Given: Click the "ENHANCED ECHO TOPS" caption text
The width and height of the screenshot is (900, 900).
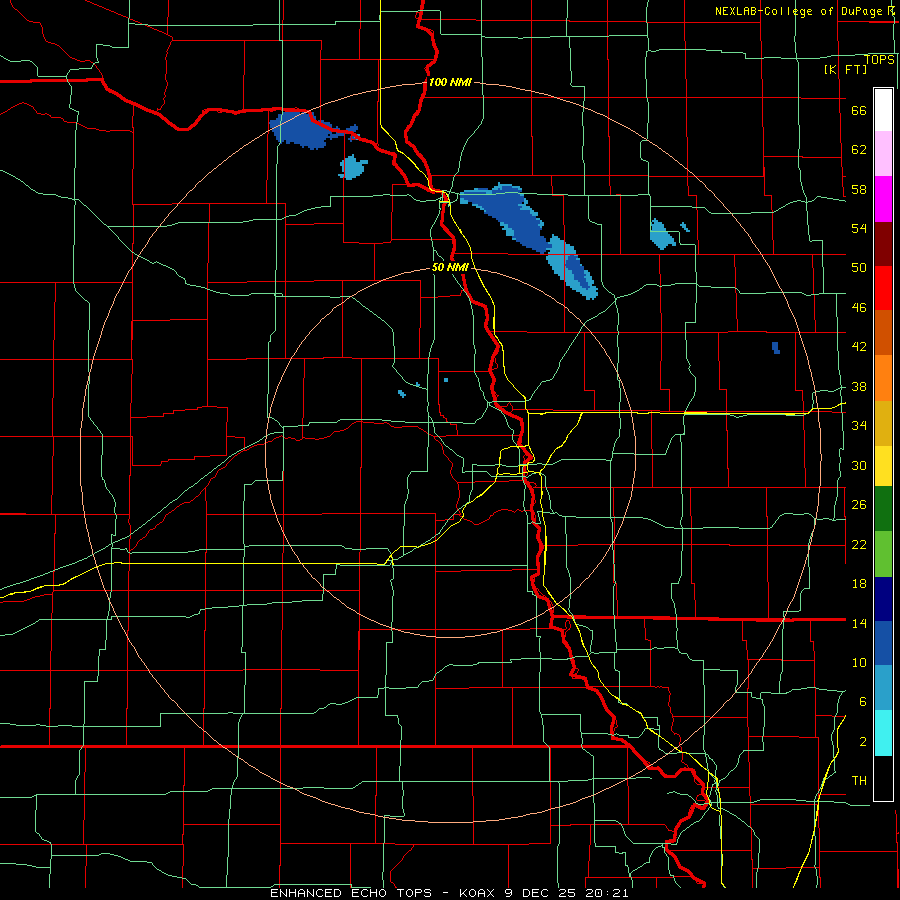Looking at the screenshot, I should (351, 893).
